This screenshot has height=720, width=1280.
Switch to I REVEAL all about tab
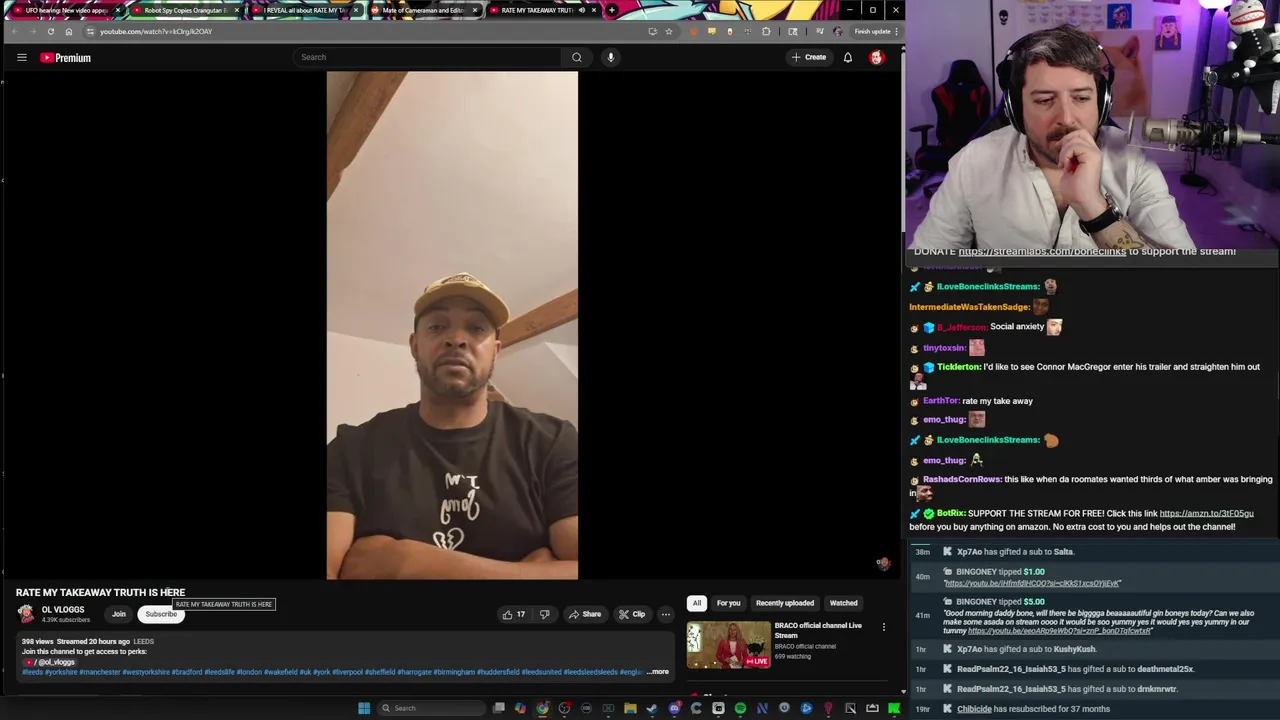[x=305, y=10]
